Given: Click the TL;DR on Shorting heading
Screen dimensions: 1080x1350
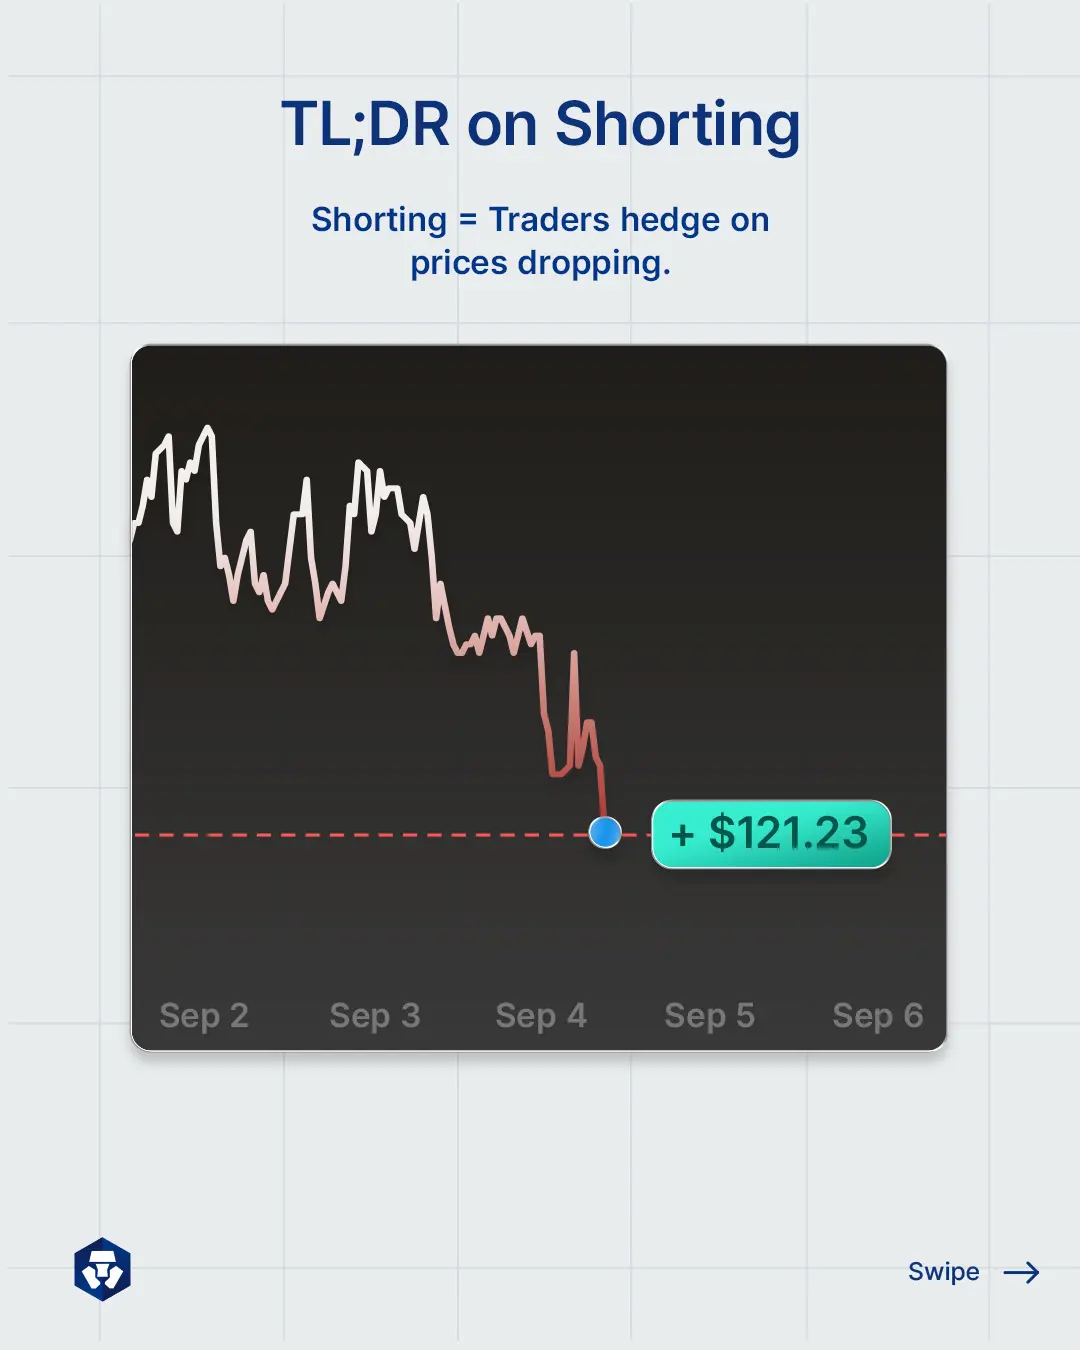Looking at the screenshot, I should tap(540, 126).
